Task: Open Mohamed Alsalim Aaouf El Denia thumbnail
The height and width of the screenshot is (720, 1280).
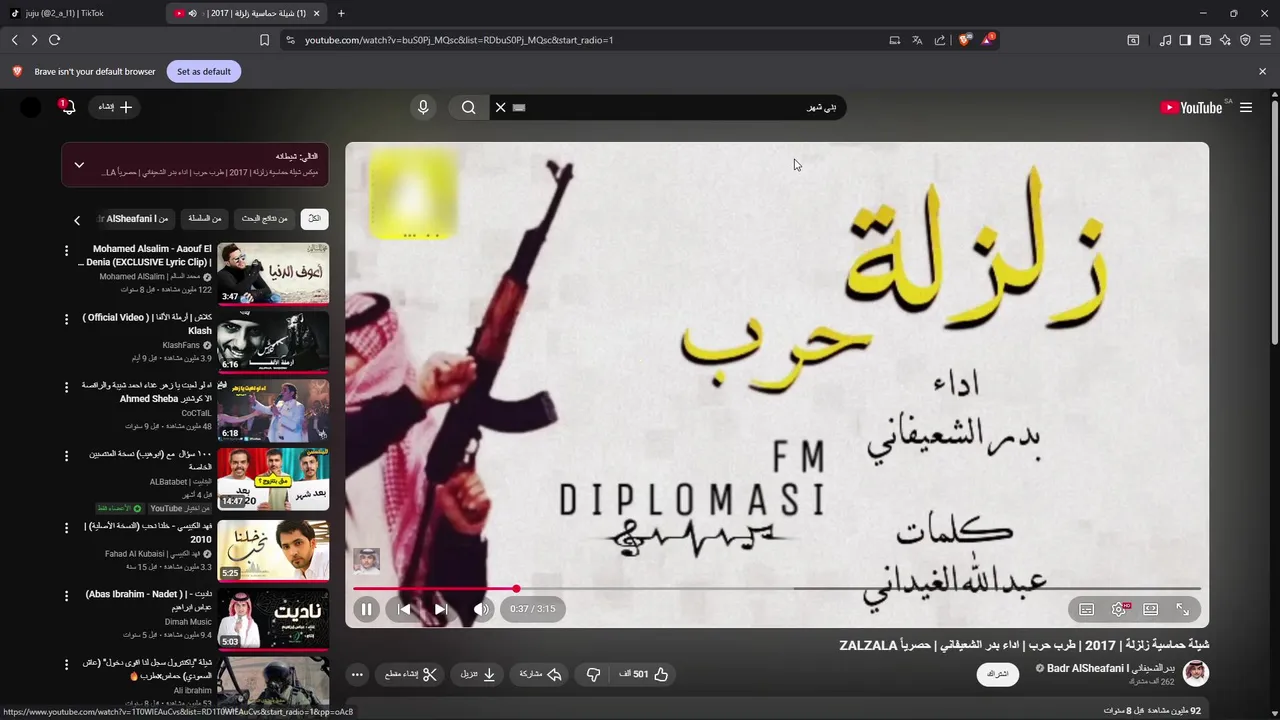Action: (273, 273)
